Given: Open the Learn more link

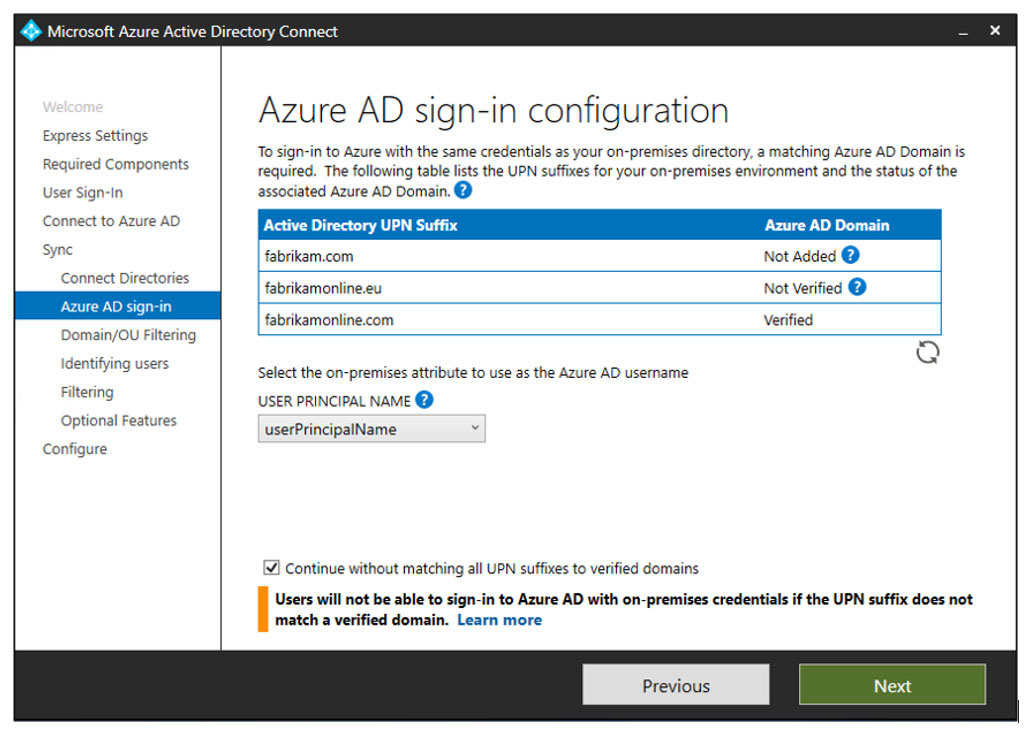Looking at the screenshot, I should pos(500,620).
